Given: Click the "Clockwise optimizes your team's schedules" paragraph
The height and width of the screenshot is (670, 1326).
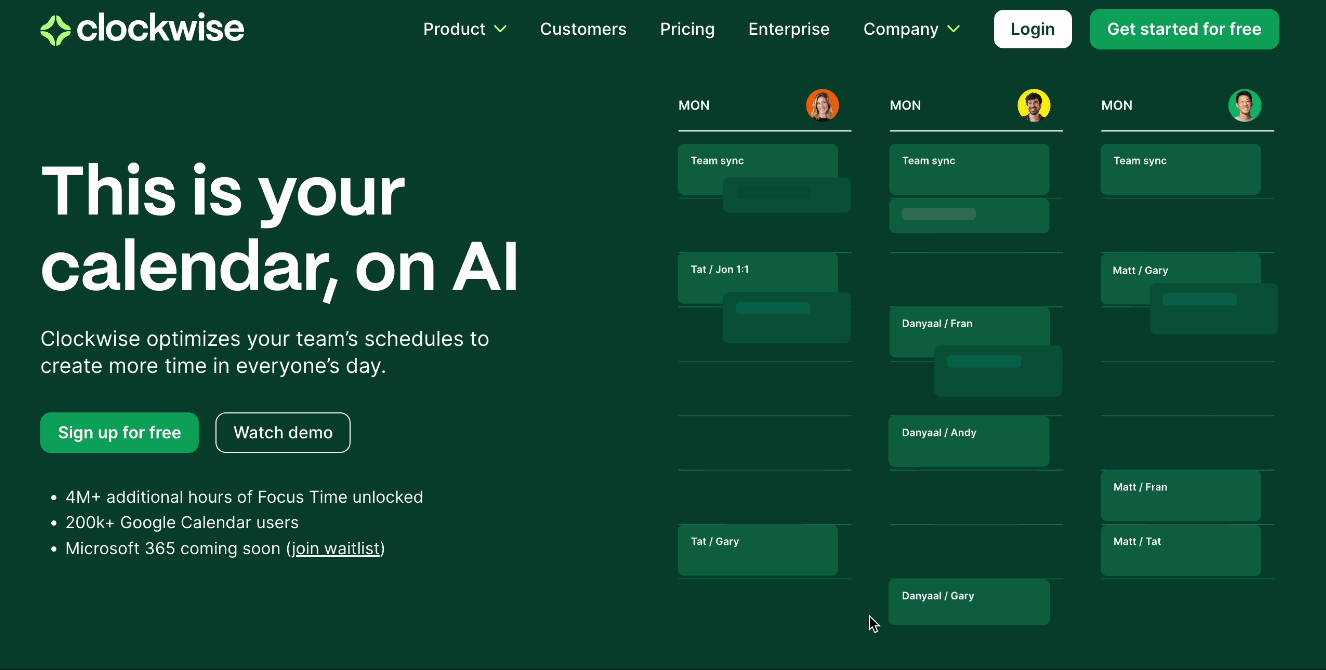Looking at the screenshot, I should [x=265, y=352].
